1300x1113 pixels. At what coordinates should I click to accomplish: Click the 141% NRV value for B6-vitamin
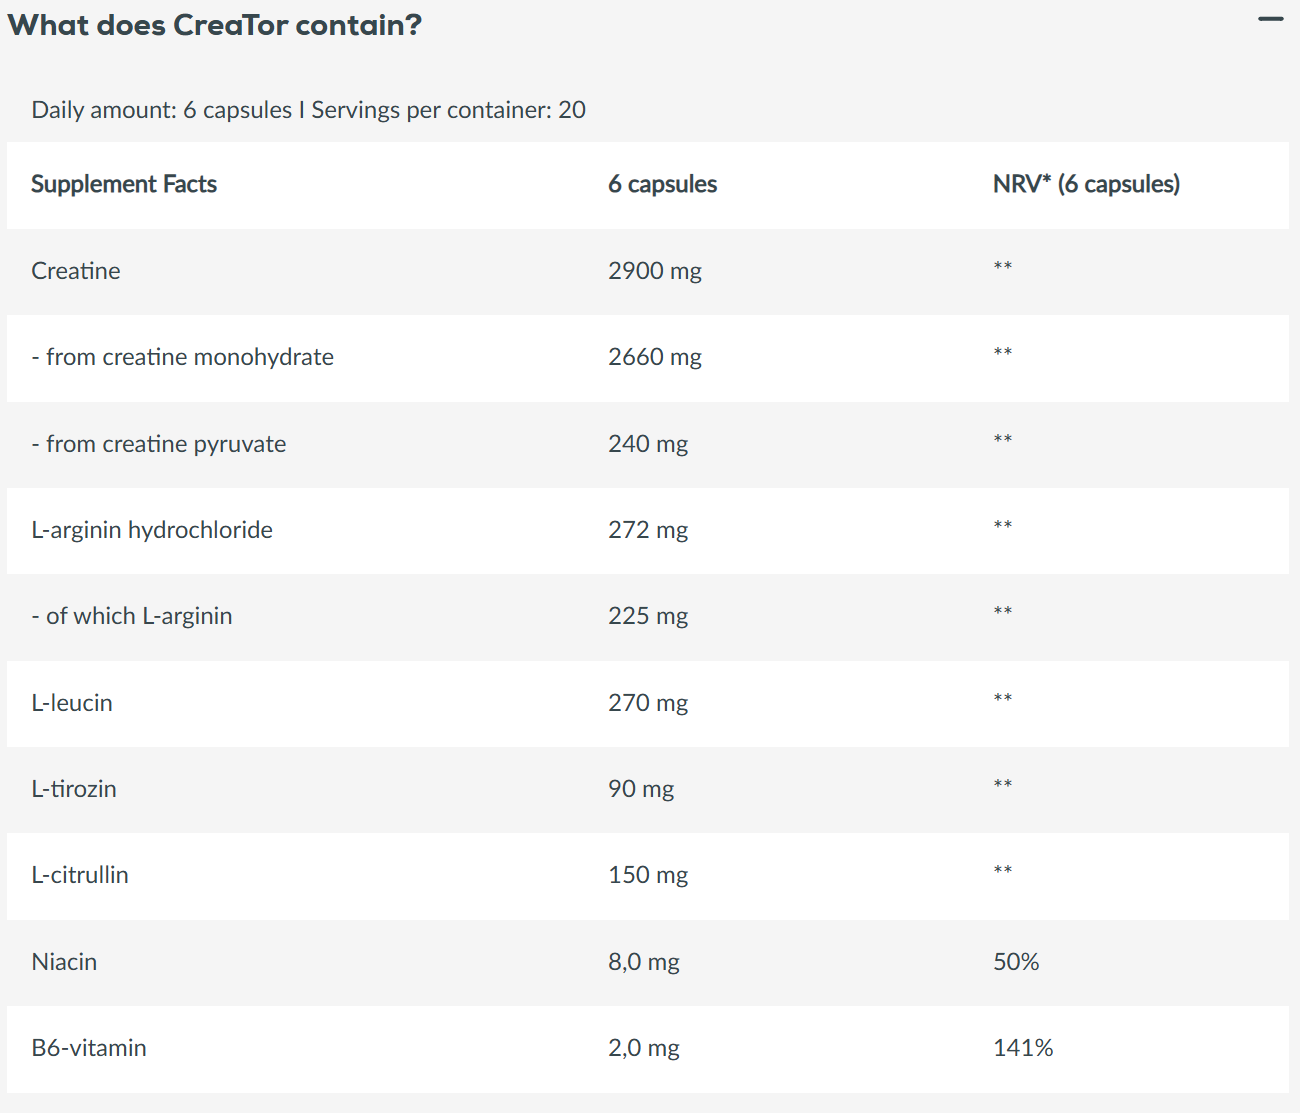coord(1023,1048)
